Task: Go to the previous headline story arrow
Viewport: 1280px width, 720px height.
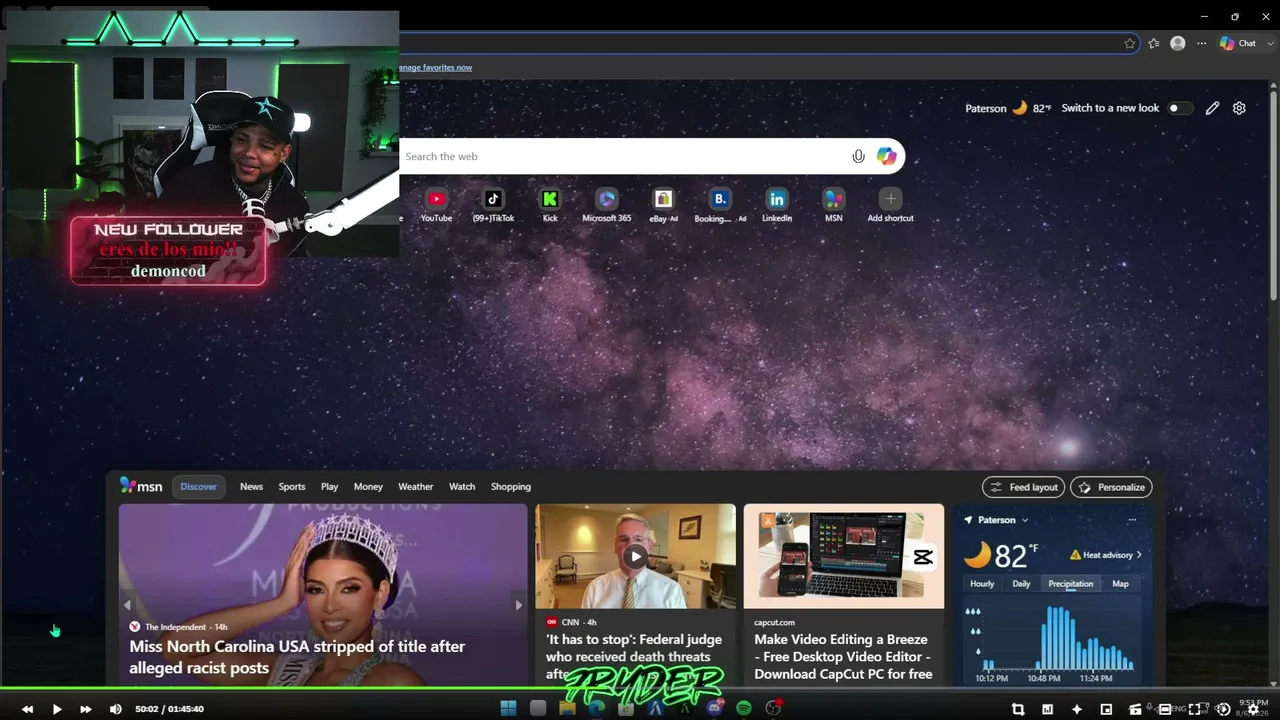Action: (x=127, y=605)
